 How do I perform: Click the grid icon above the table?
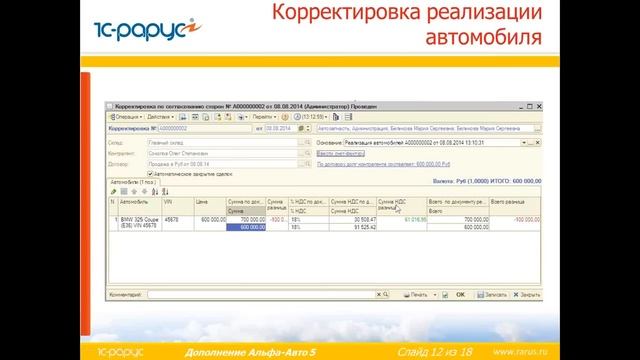coord(124,191)
